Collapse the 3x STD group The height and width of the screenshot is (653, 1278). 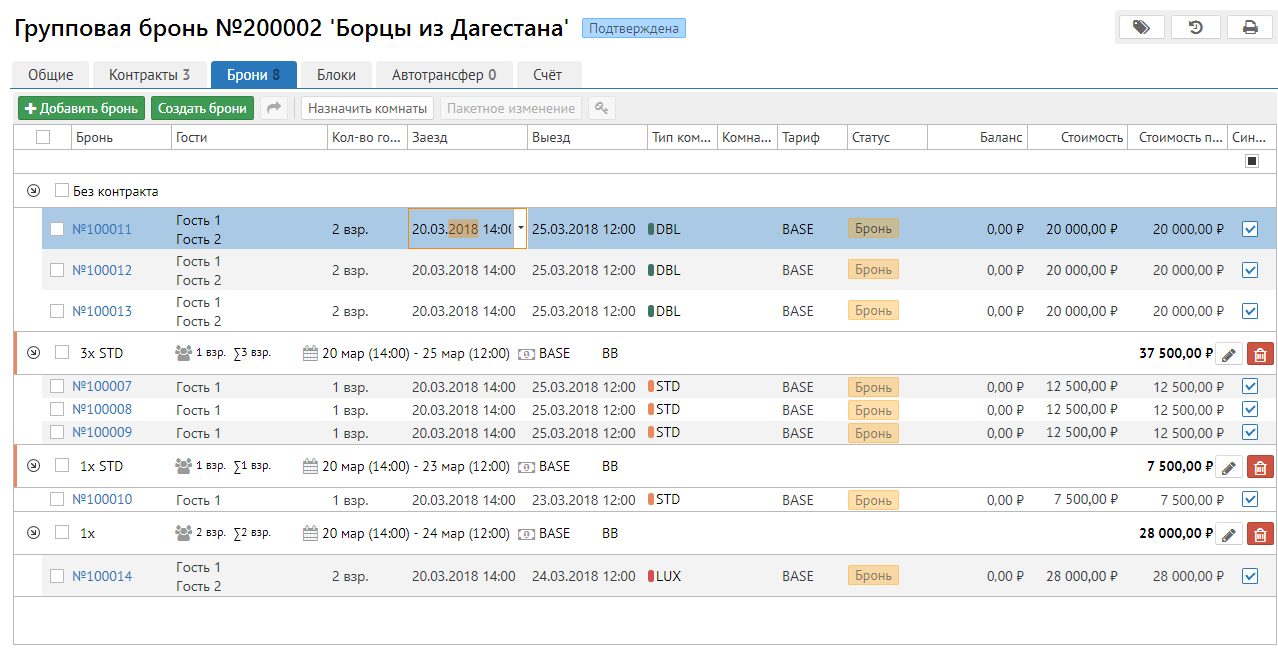tap(33, 353)
